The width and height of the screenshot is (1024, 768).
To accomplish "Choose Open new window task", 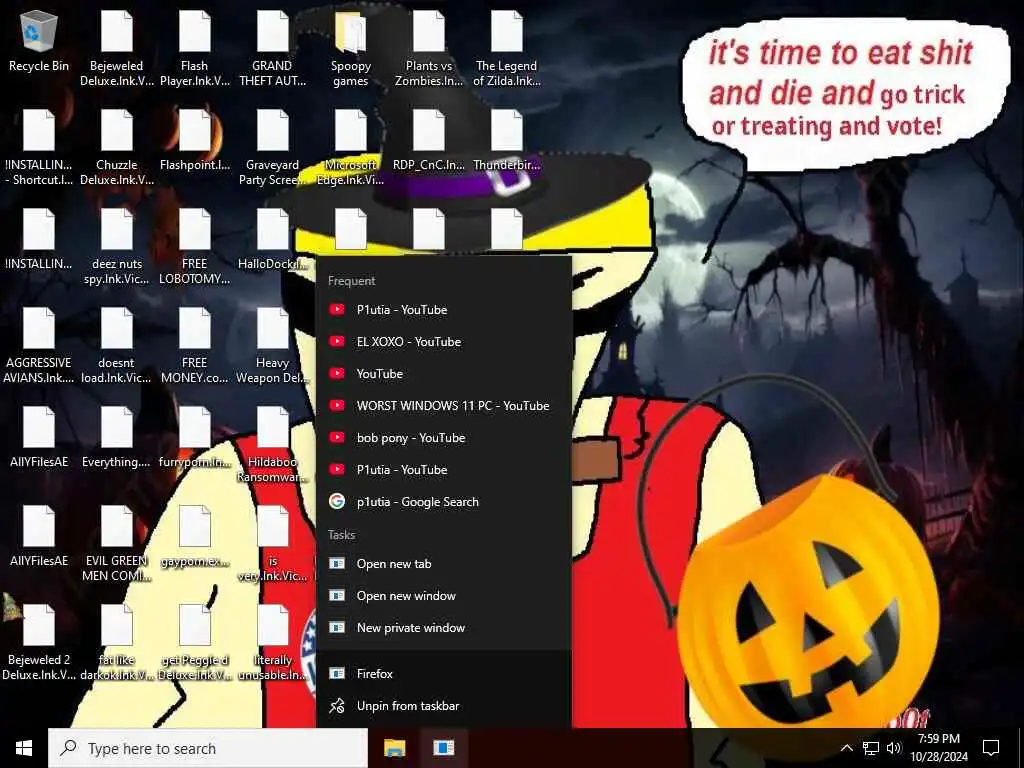I will click(443, 596).
